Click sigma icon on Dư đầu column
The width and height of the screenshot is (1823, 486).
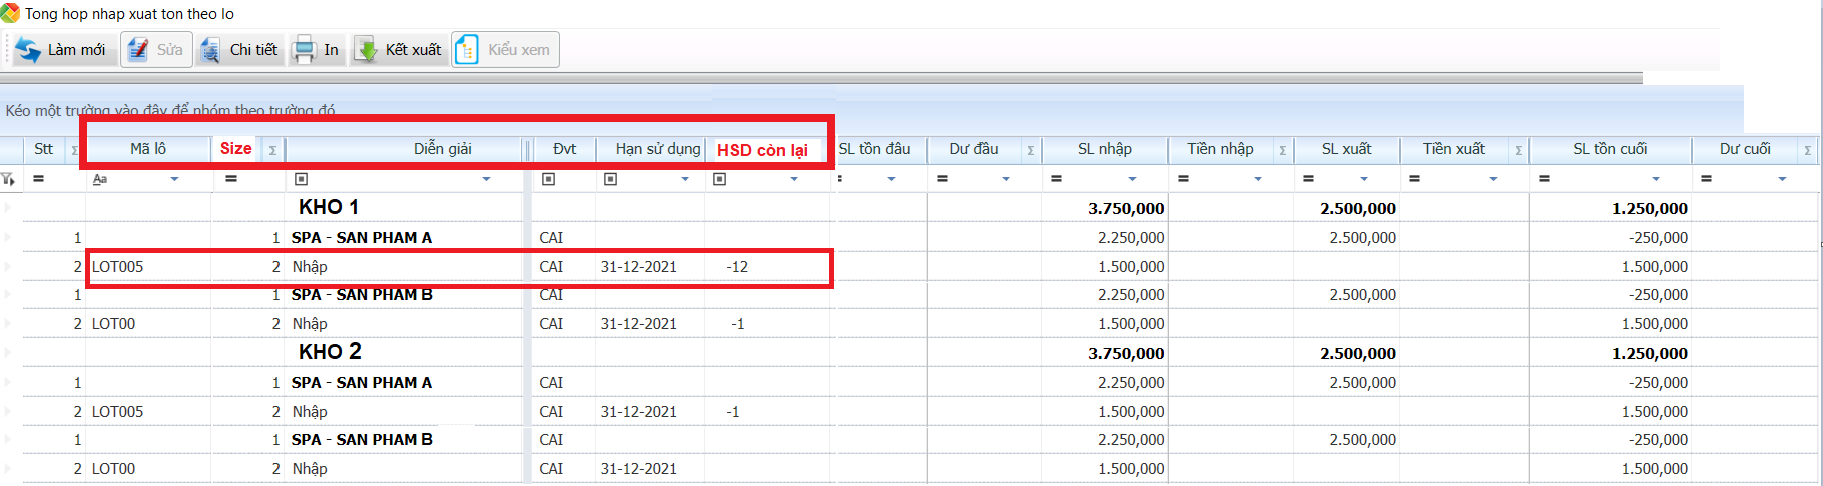[1030, 150]
